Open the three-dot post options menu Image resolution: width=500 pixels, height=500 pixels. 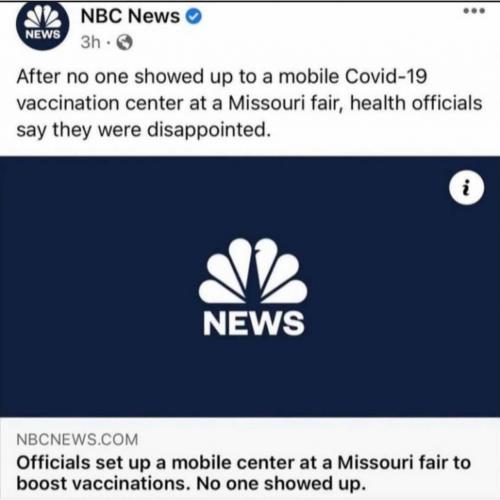(x=474, y=11)
